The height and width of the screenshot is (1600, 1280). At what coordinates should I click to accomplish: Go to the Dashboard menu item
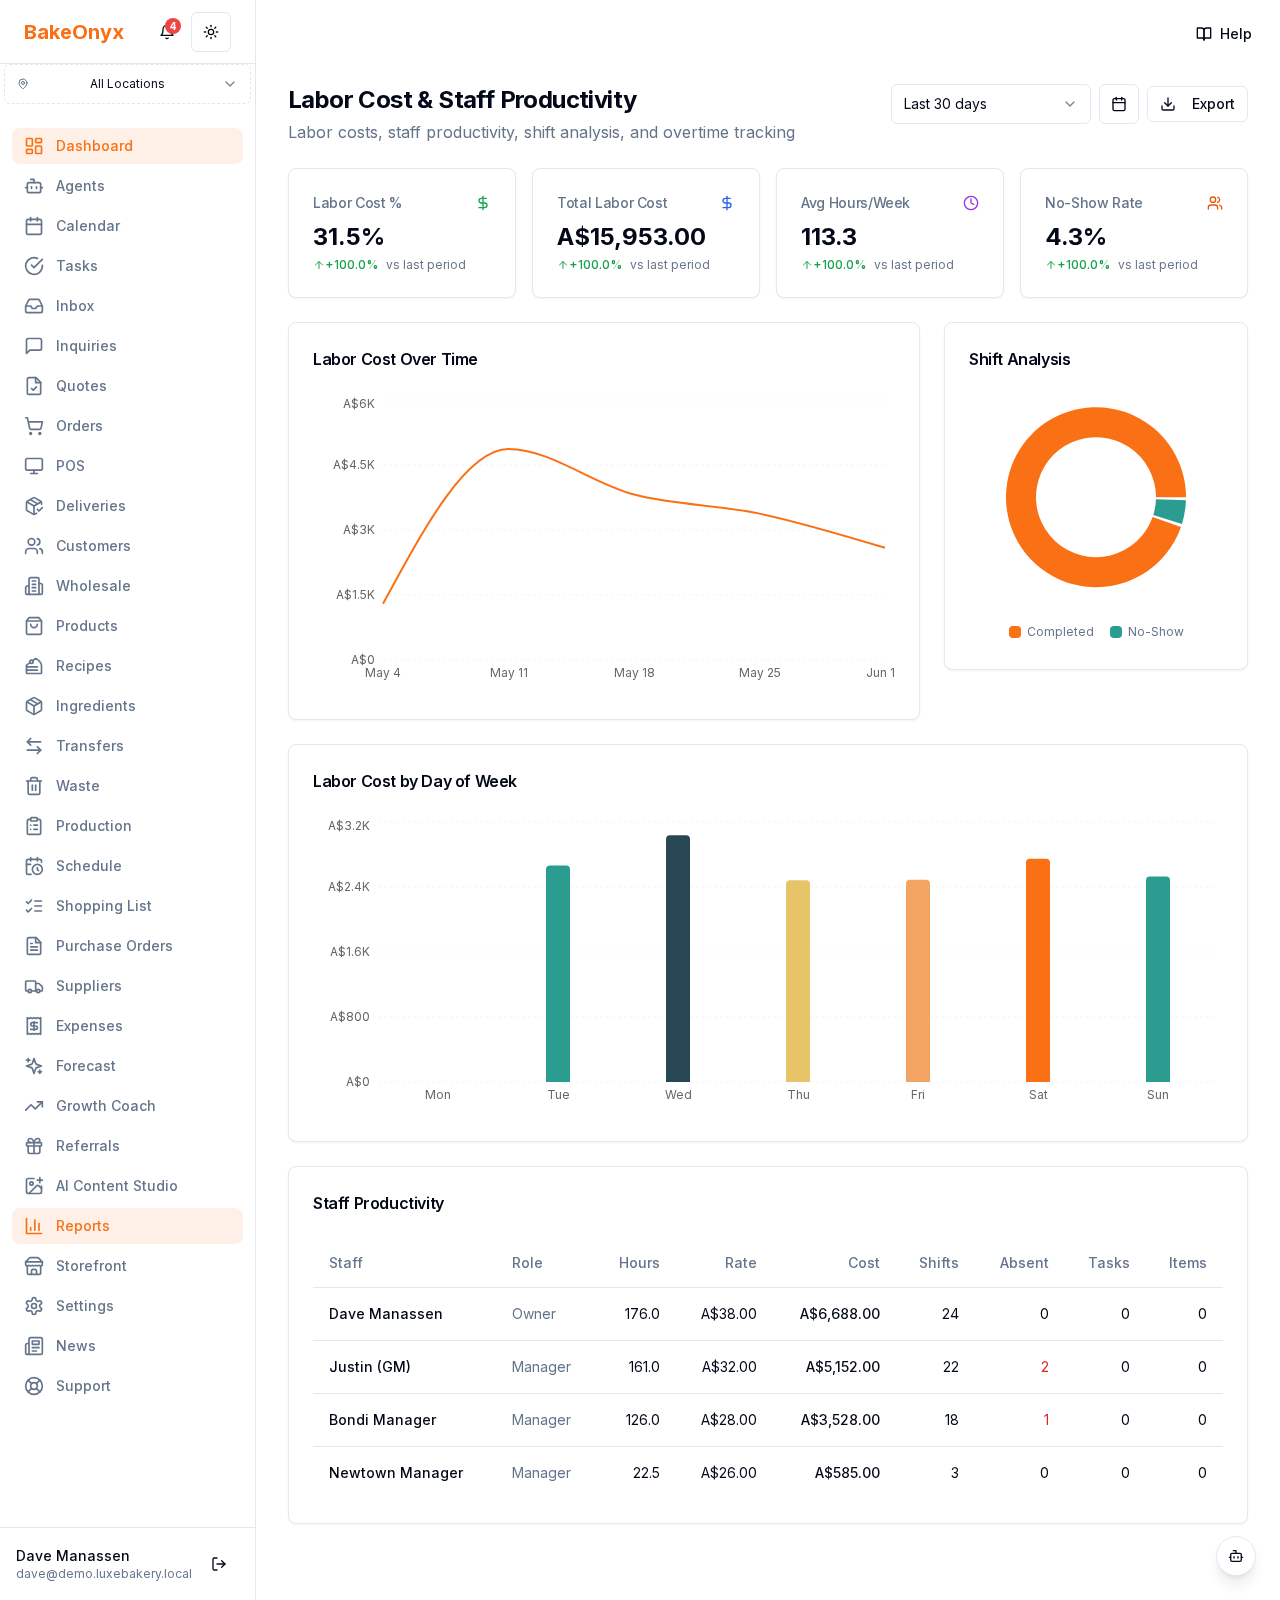(127, 146)
